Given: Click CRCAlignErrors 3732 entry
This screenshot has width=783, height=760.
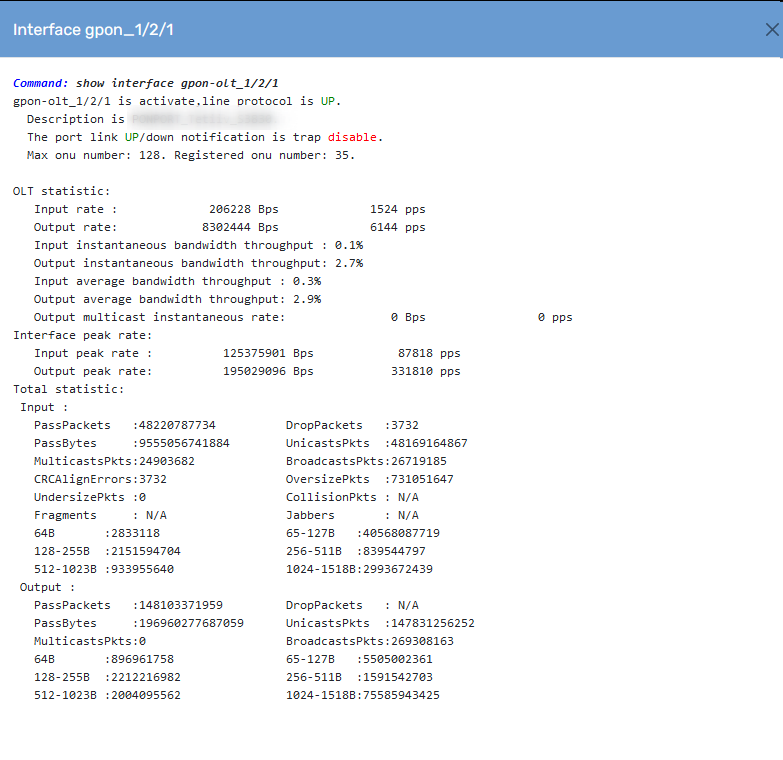Looking at the screenshot, I should click(100, 479).
